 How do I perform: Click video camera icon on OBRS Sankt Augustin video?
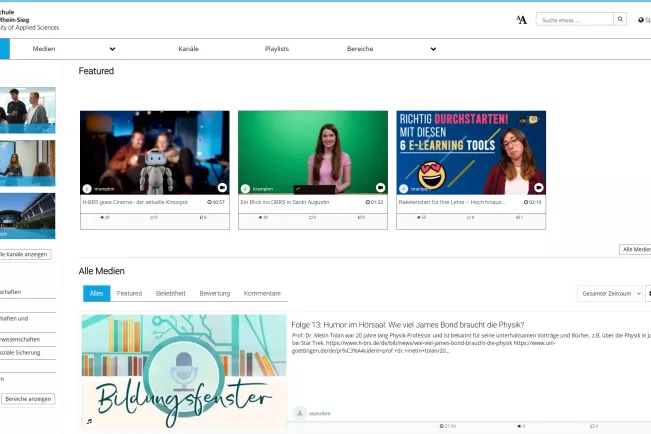coord(380,187)
